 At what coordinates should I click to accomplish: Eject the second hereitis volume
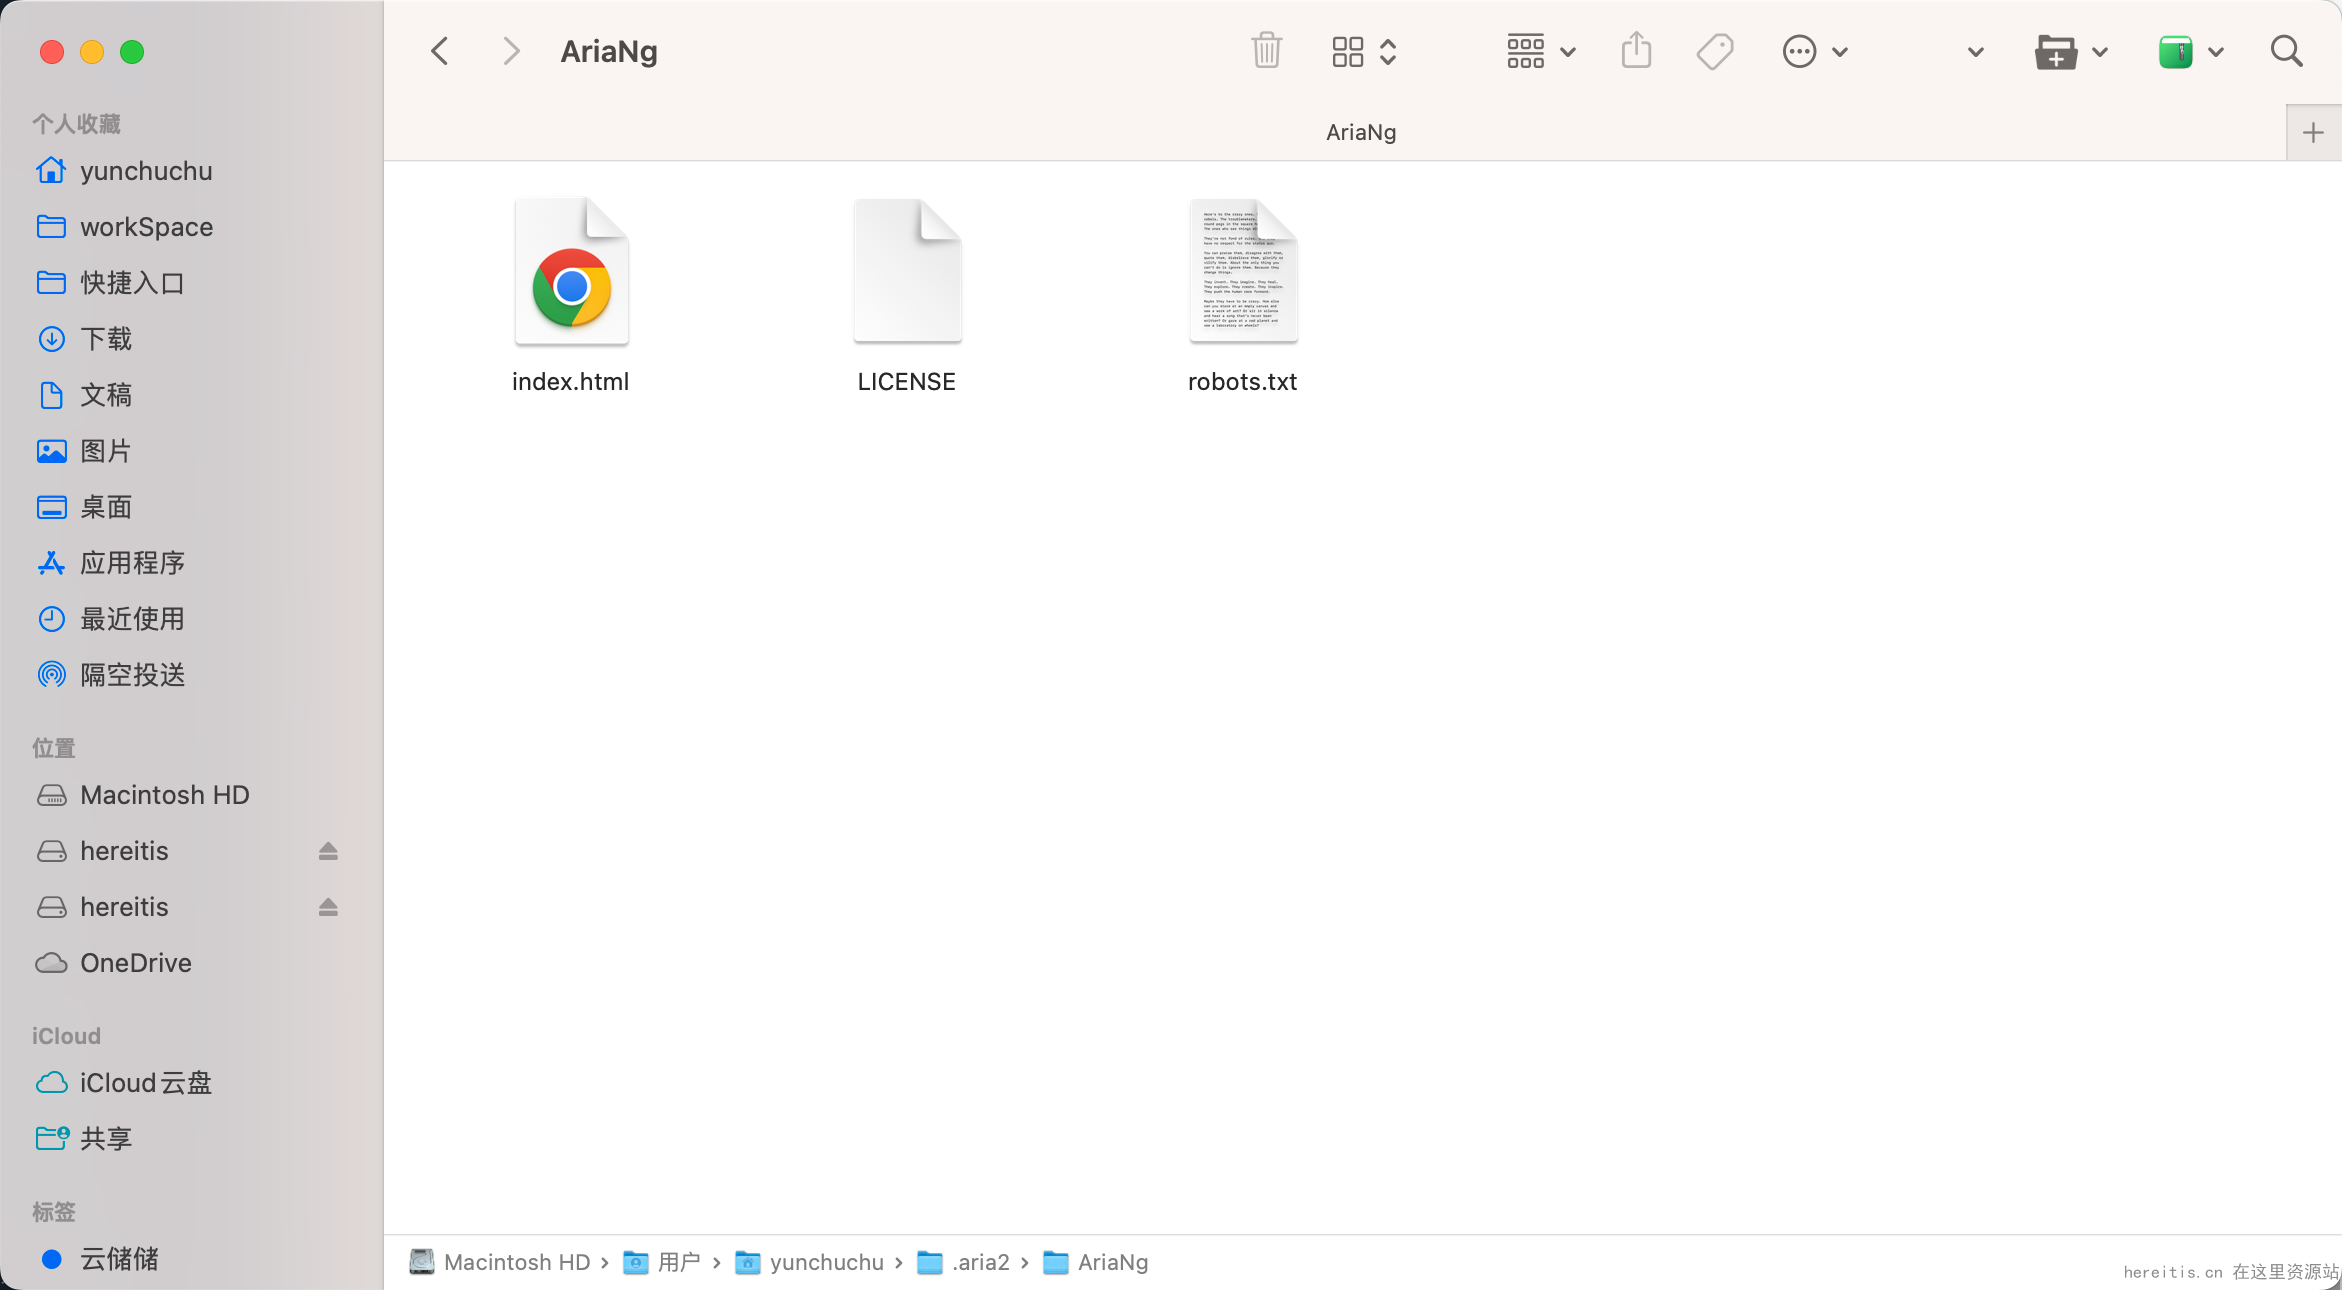(x=328, y=907)
